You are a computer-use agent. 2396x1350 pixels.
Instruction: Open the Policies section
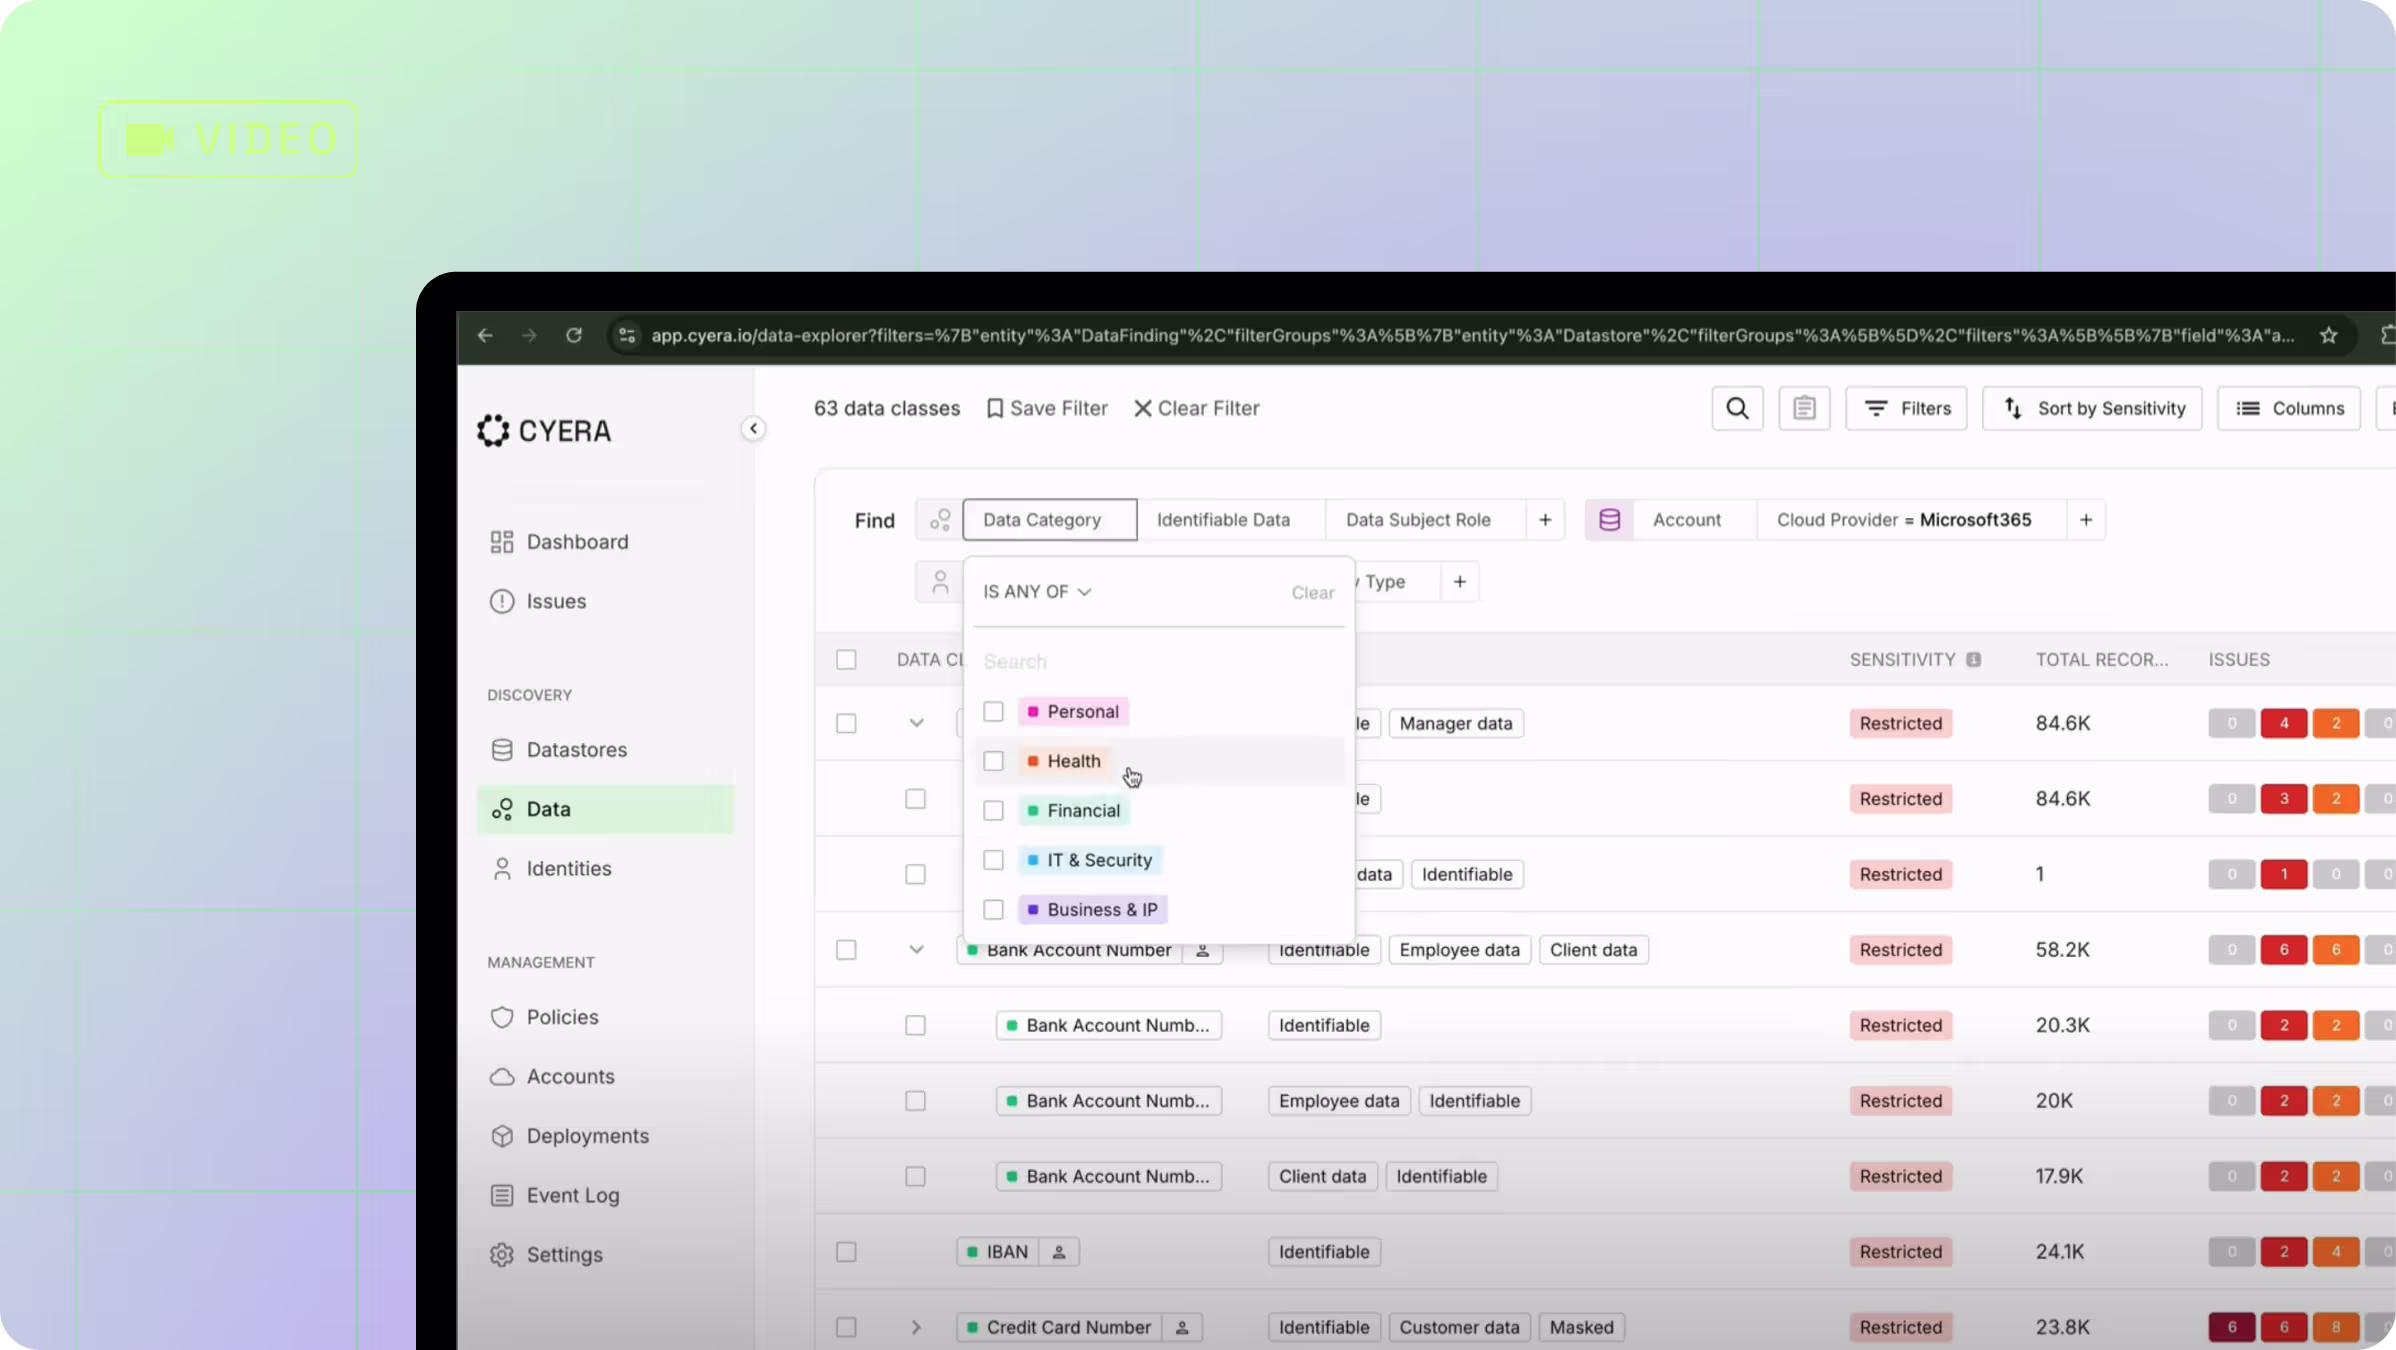pos(562,1017)
